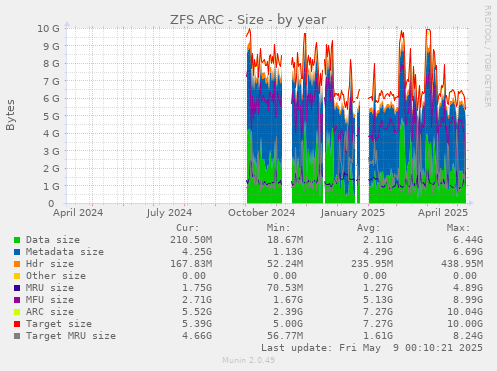
Task: Click the MFU size legend label
Action: 50,300
